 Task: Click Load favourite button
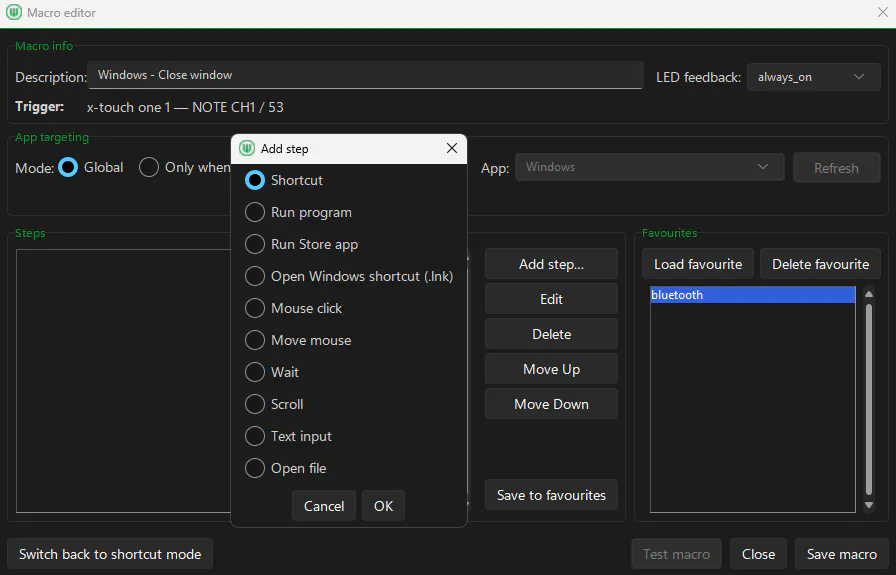coord(698,264)
